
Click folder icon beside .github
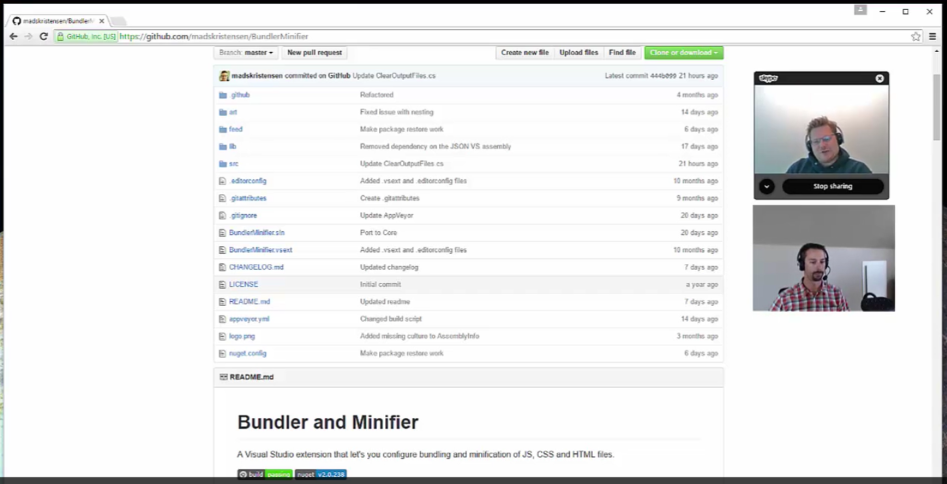coord(223,95)
